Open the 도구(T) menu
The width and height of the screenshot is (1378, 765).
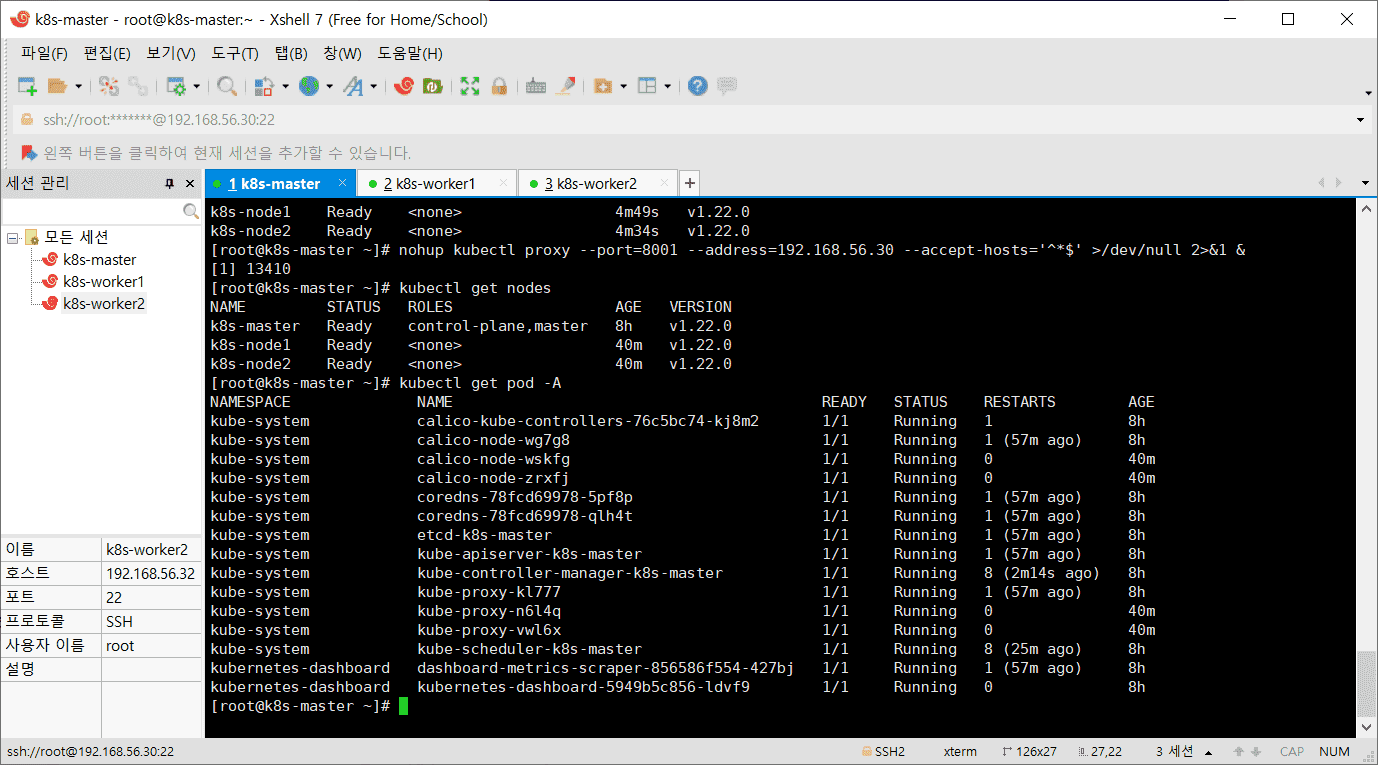pos(235,53)
